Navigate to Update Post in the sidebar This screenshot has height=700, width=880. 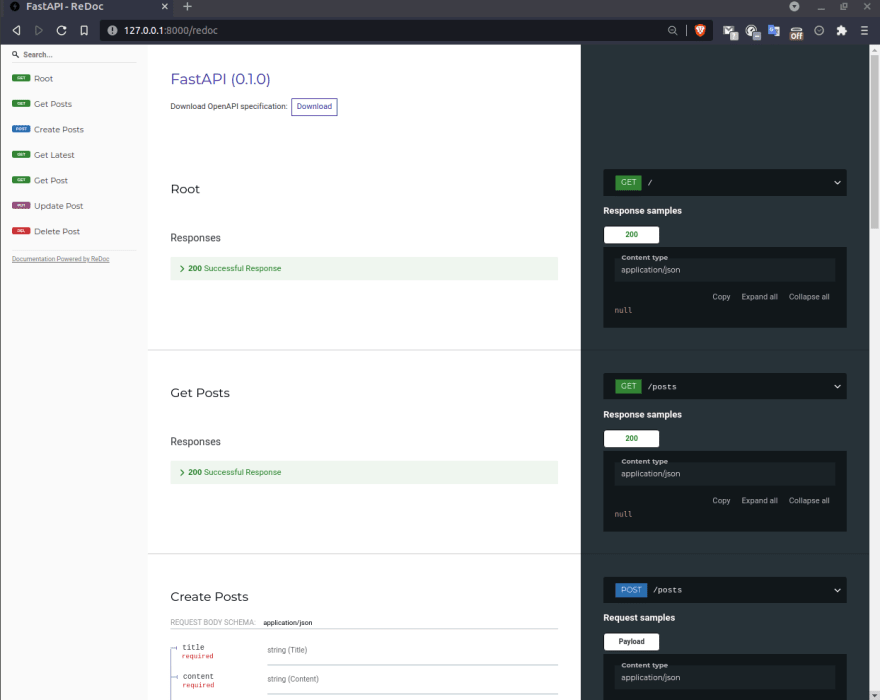58,206
